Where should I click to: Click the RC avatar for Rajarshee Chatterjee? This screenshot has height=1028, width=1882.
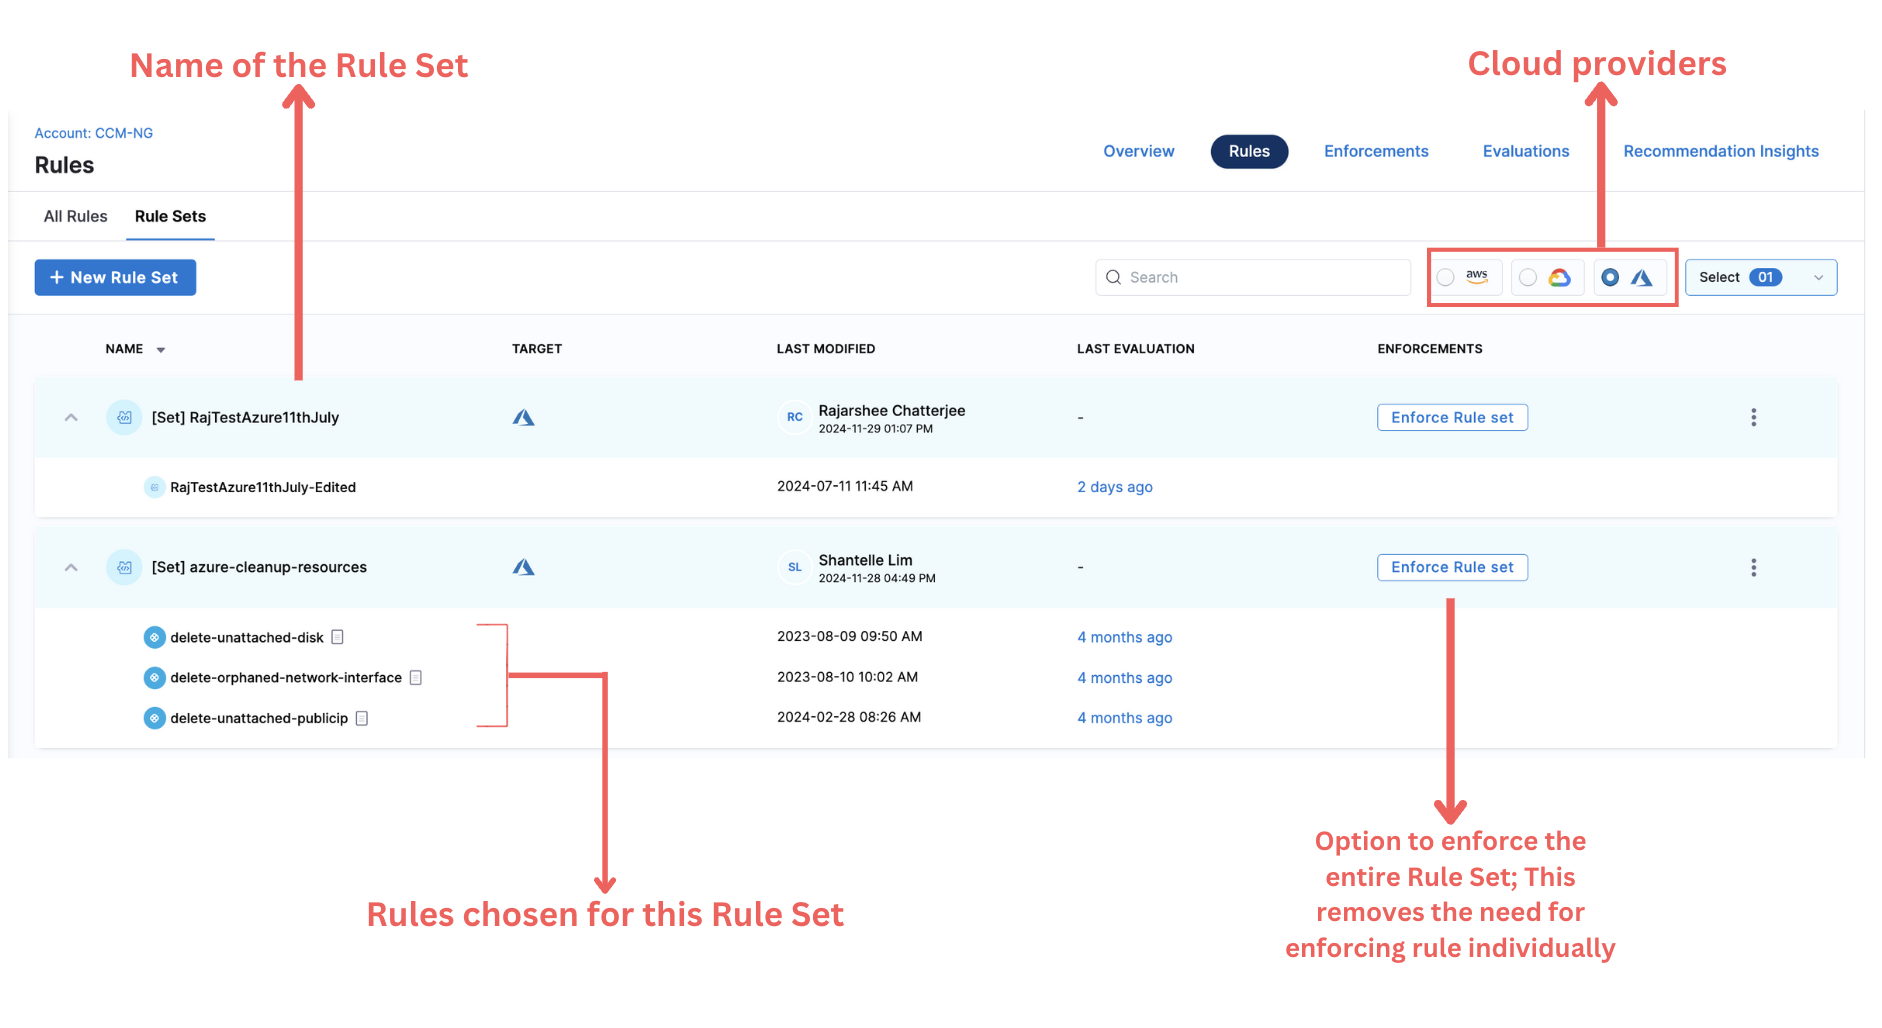[x=794, y=417]
